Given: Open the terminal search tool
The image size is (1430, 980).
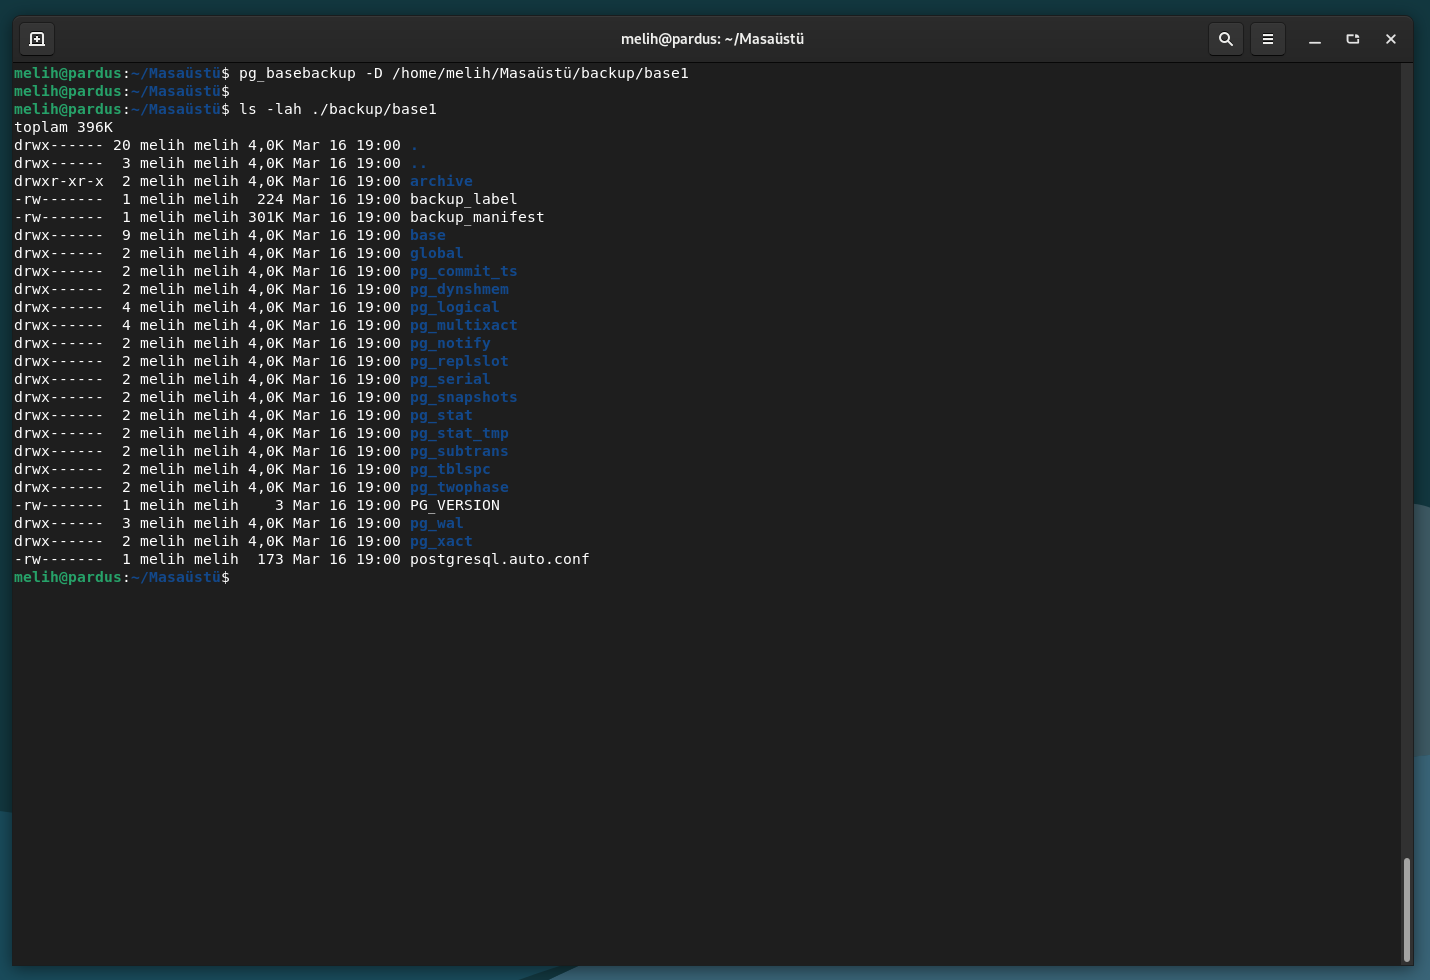Looking at the screenshot, I should pos(1225,39).
